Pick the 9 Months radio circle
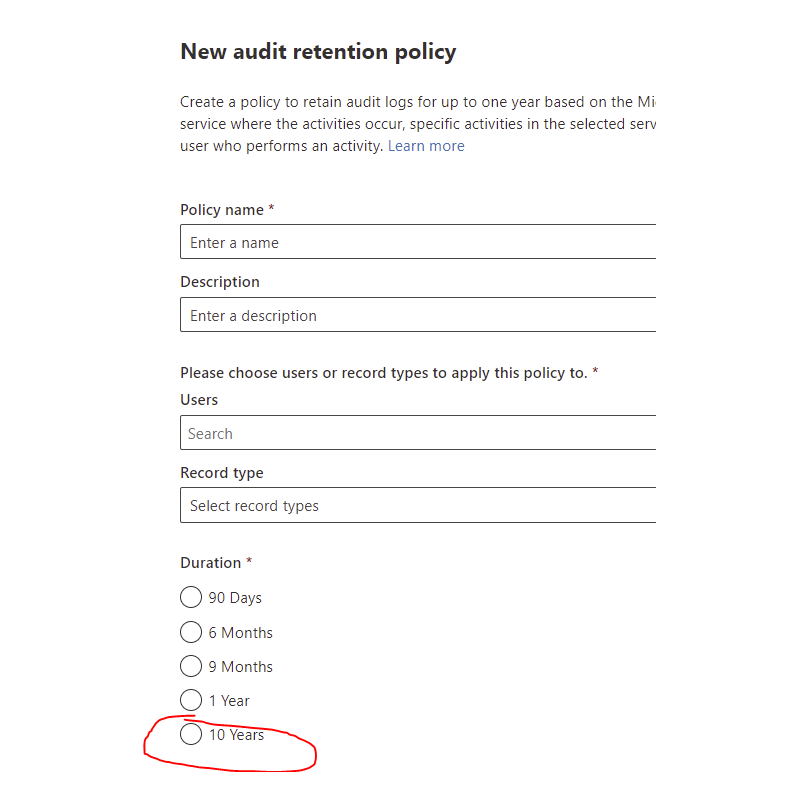Viewport: 800px width, 800px height. pos(191,666)
